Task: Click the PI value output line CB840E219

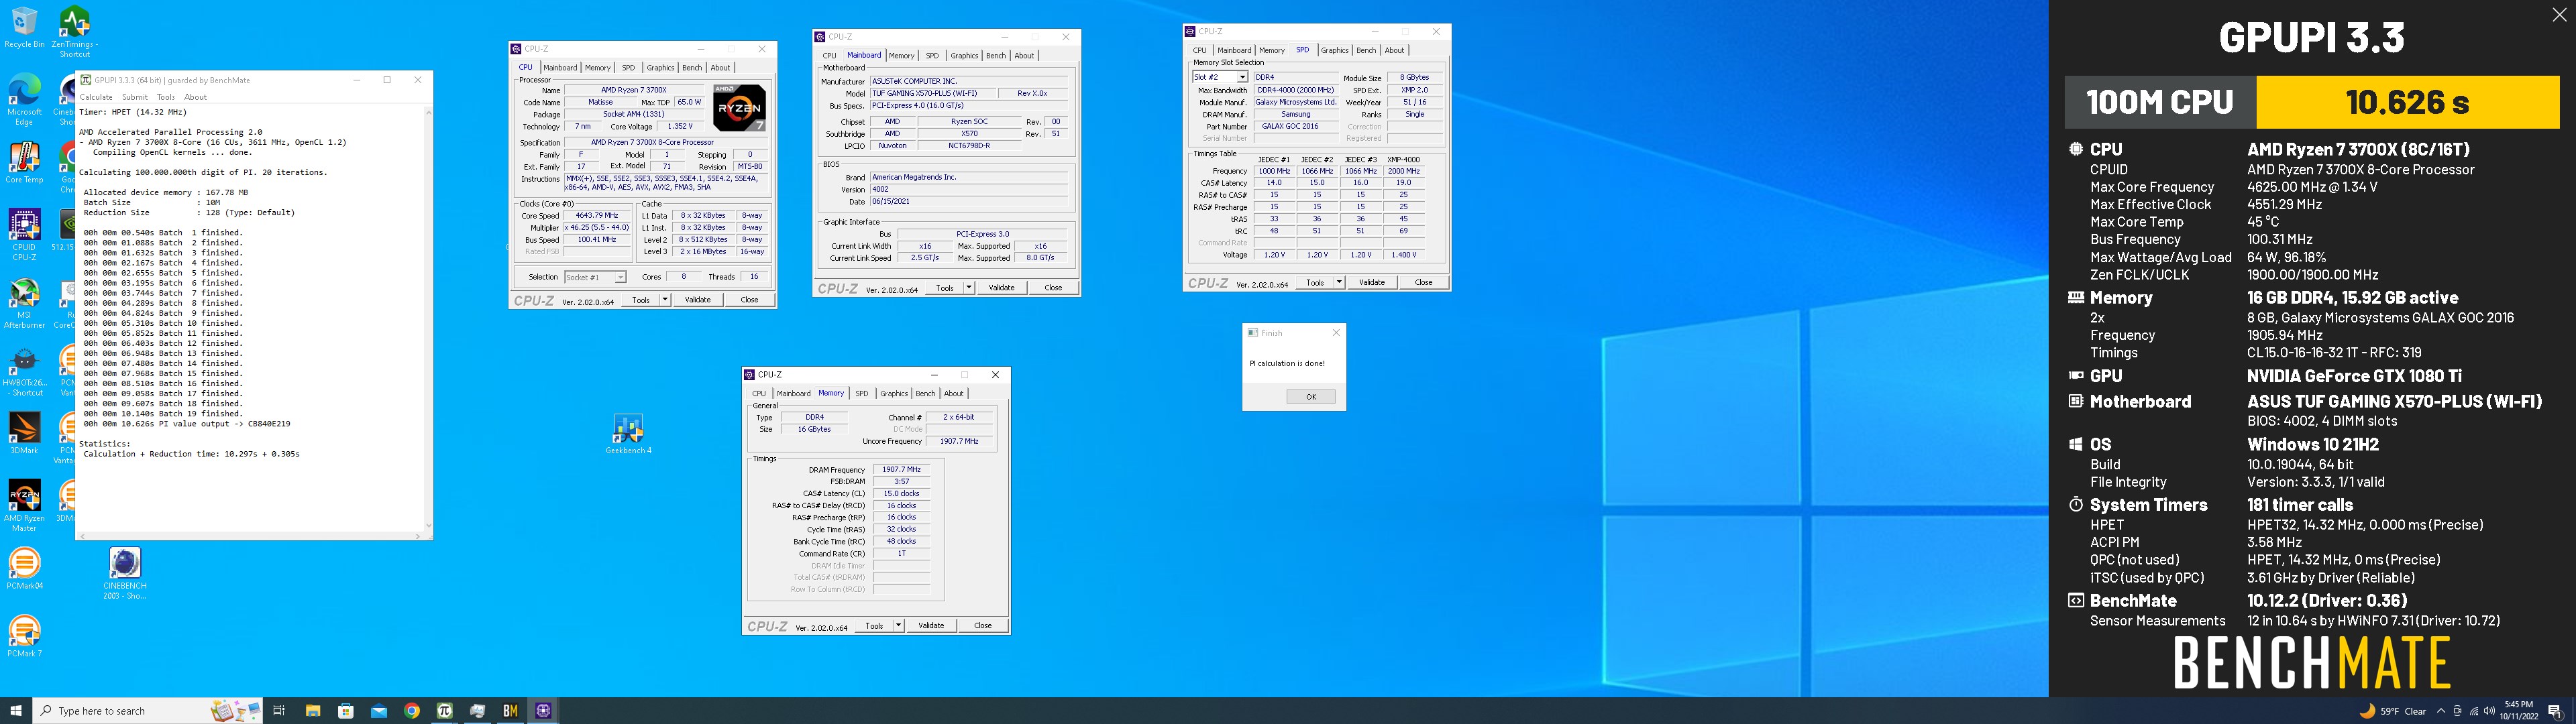Action: click(x=187, y=424)
